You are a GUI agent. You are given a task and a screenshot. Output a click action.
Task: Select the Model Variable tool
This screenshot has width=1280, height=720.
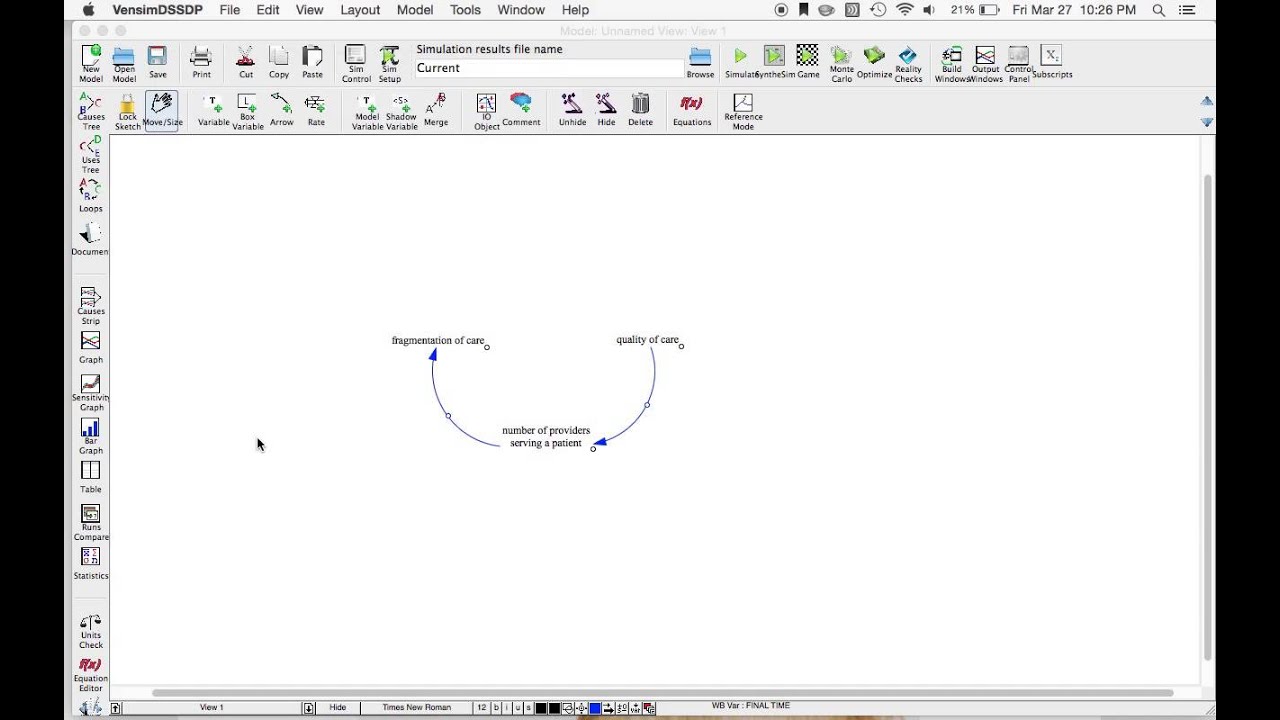367,111
